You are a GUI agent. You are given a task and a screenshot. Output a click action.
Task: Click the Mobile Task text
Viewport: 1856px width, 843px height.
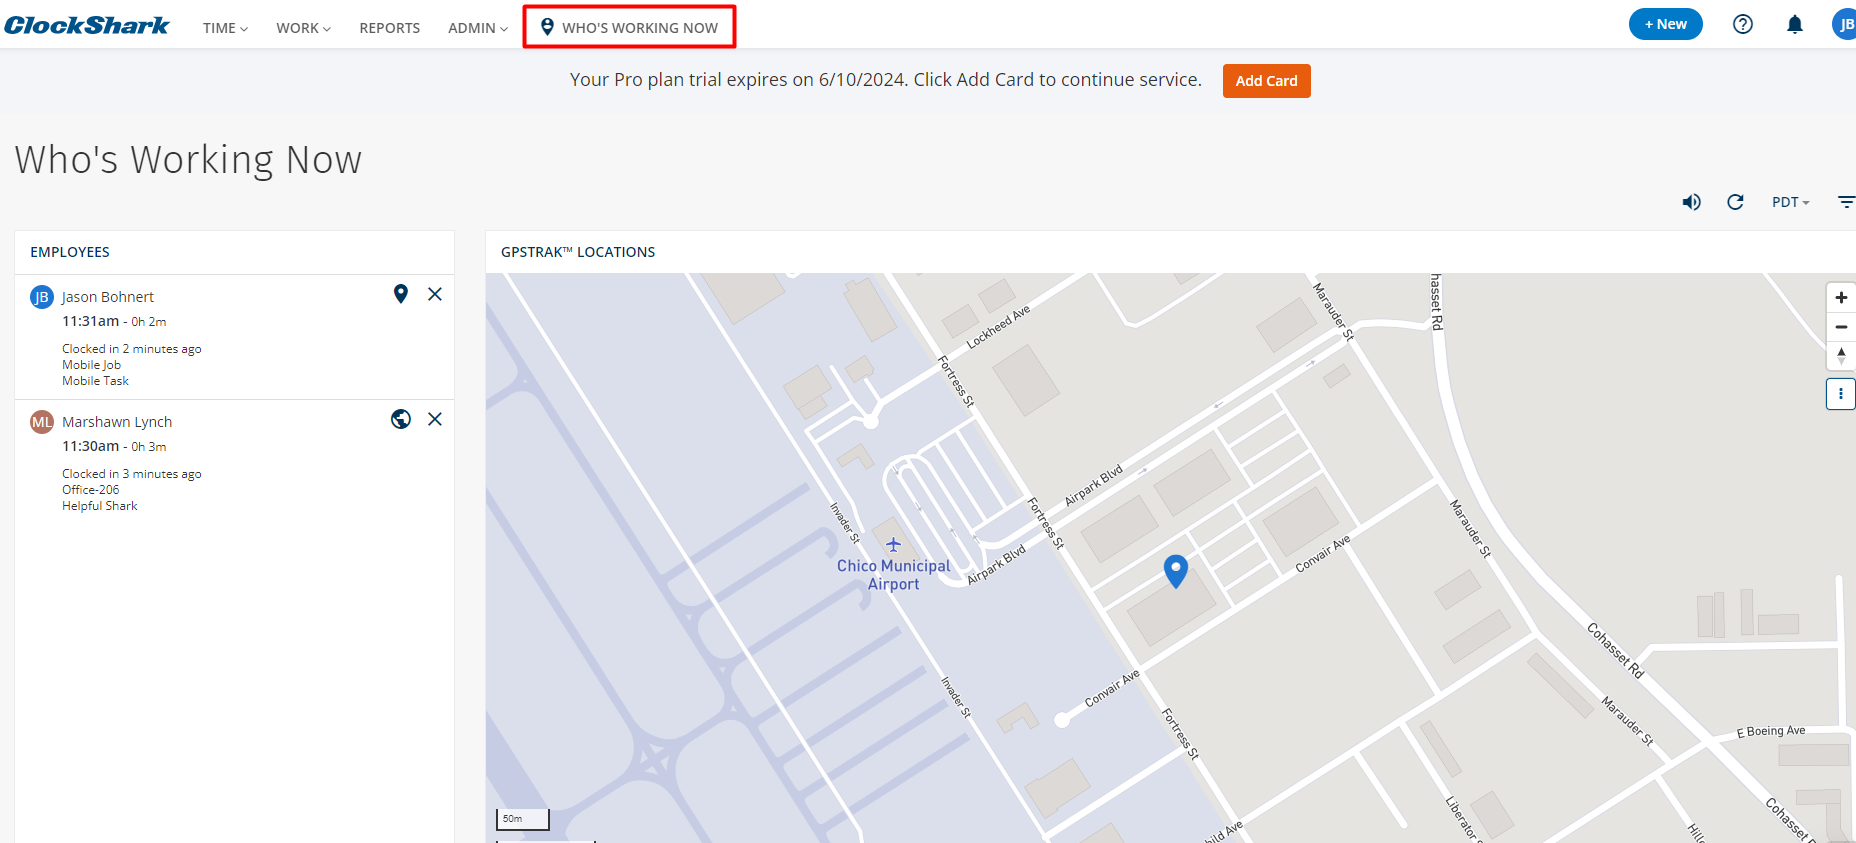click(x=95, y=381)
